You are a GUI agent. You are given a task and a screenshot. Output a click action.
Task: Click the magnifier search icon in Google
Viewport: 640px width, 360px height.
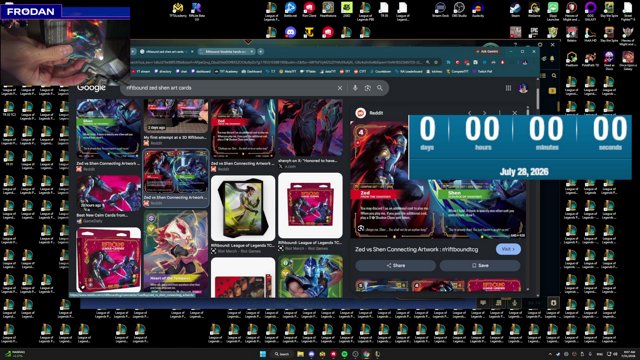[x=380, y=88]
